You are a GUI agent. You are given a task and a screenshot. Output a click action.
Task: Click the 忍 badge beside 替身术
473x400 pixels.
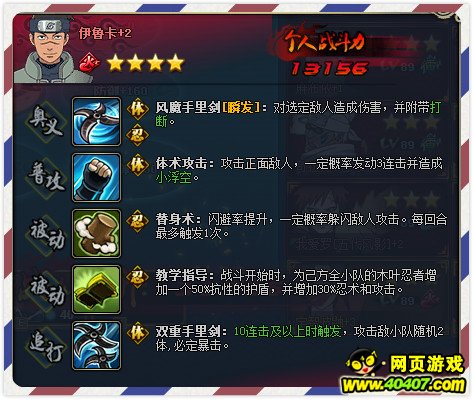point(137,221)
